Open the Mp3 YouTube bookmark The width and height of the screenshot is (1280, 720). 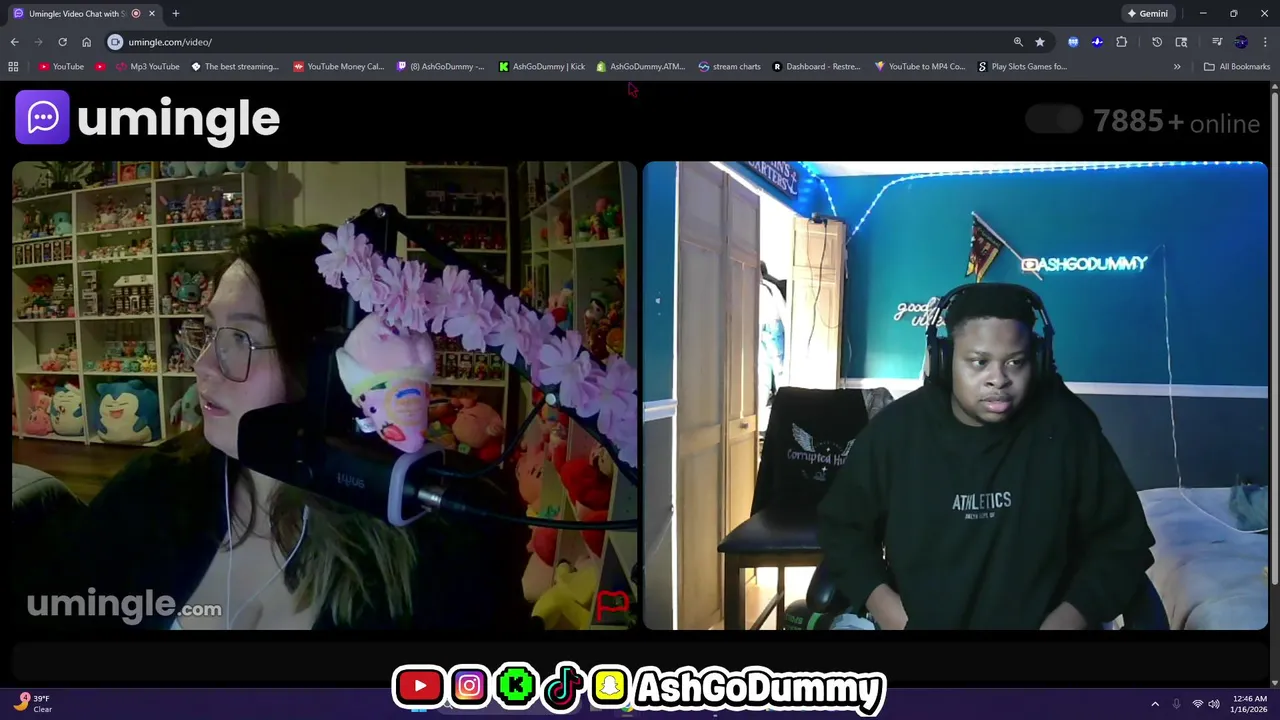(147, 67)
